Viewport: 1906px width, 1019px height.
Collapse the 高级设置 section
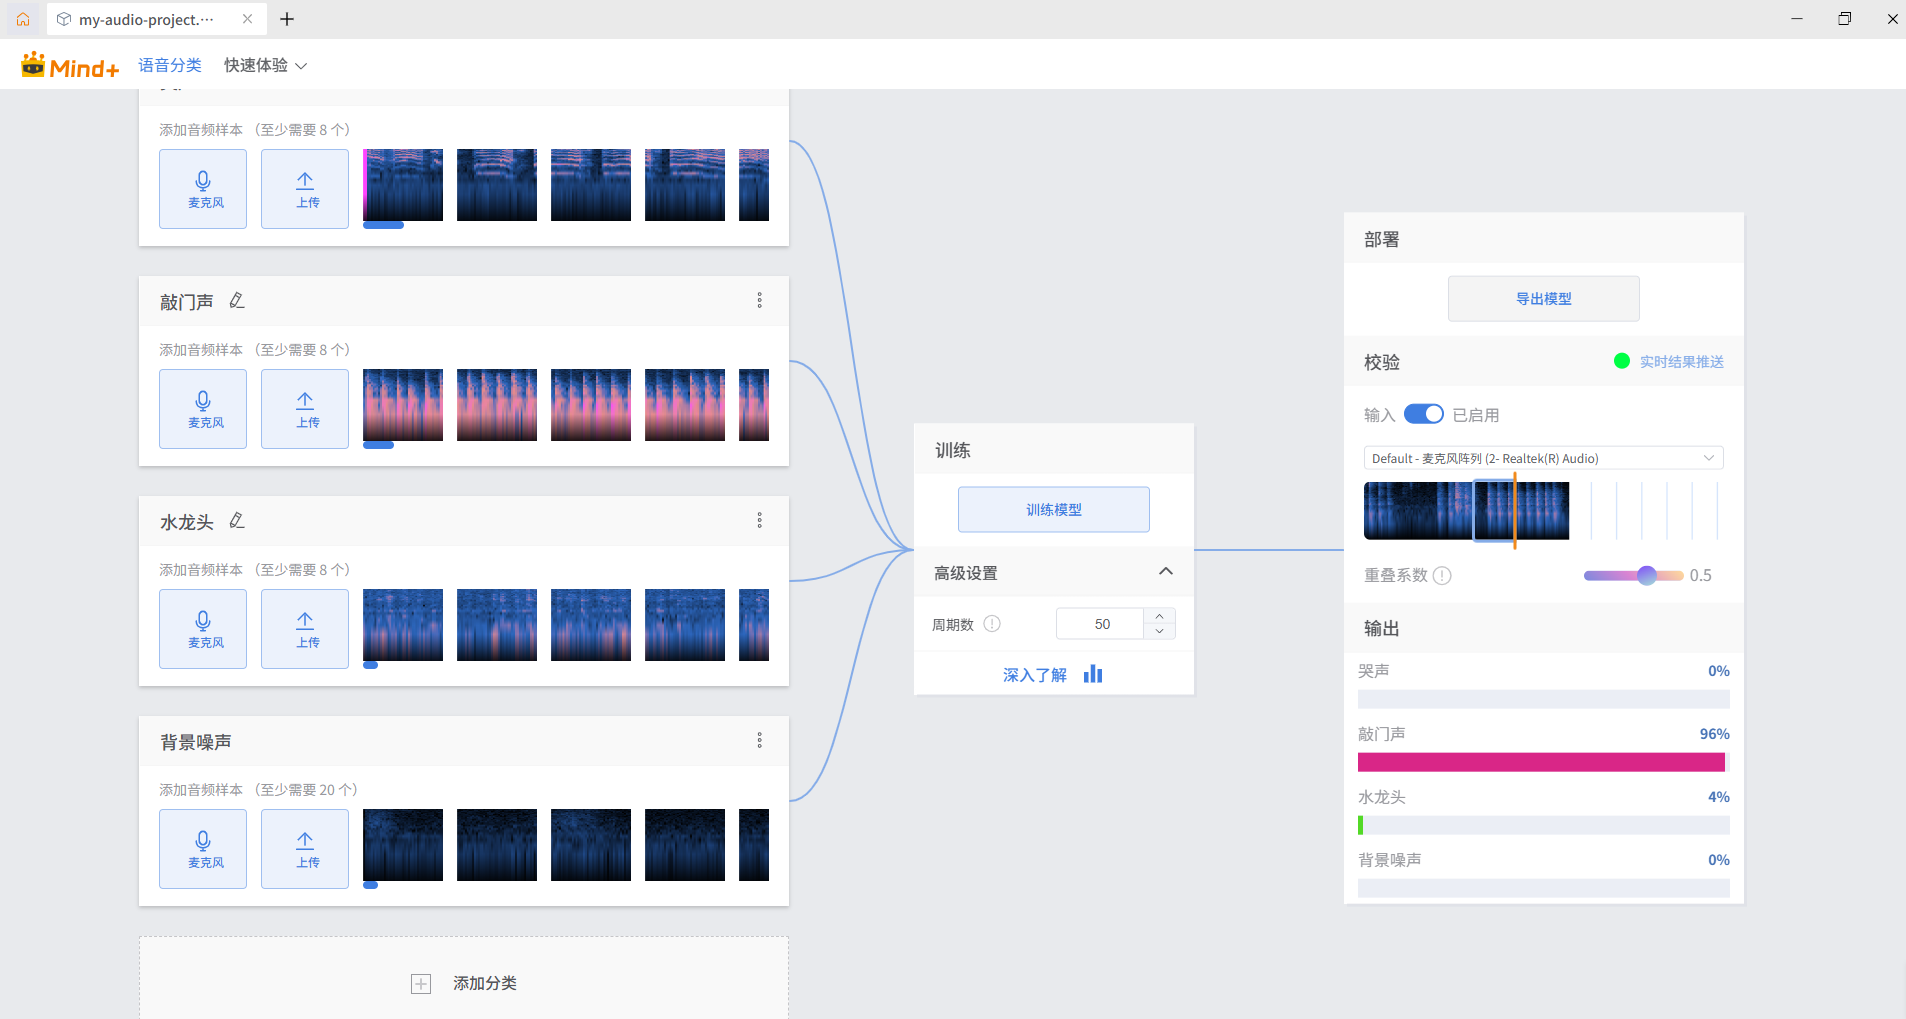[x=1165, y=572]
